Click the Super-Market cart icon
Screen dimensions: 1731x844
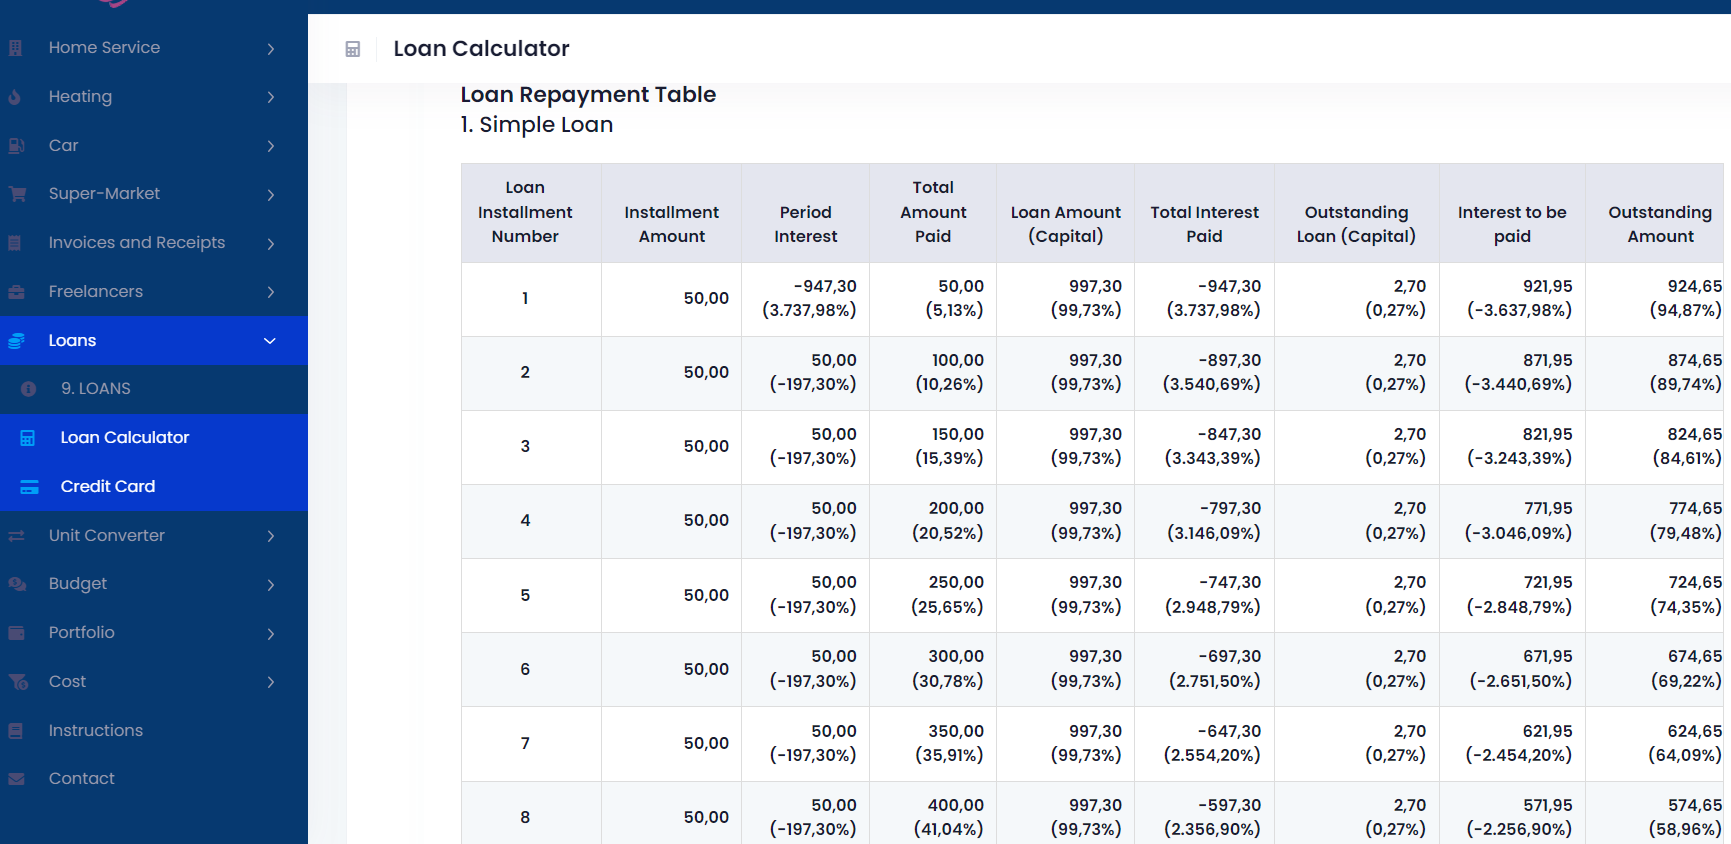17,194
